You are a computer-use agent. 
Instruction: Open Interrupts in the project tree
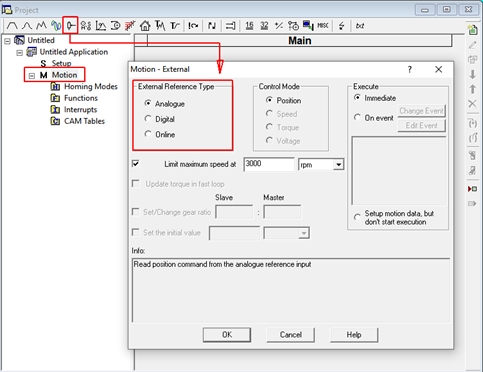coord(80,109)
